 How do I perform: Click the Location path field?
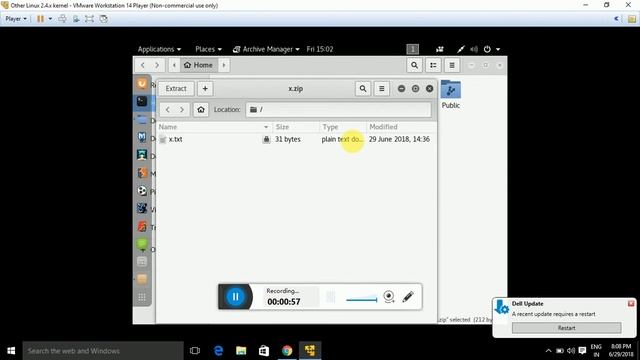pyautogui.click(x=338, y=109)
